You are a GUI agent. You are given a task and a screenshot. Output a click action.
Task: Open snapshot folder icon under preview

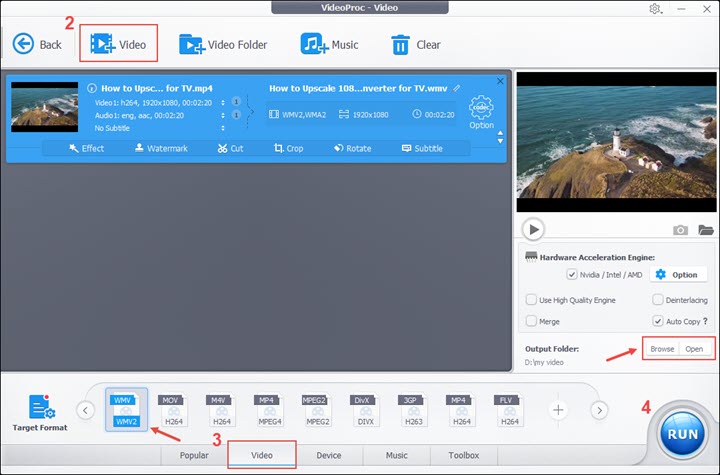[706, 230]
